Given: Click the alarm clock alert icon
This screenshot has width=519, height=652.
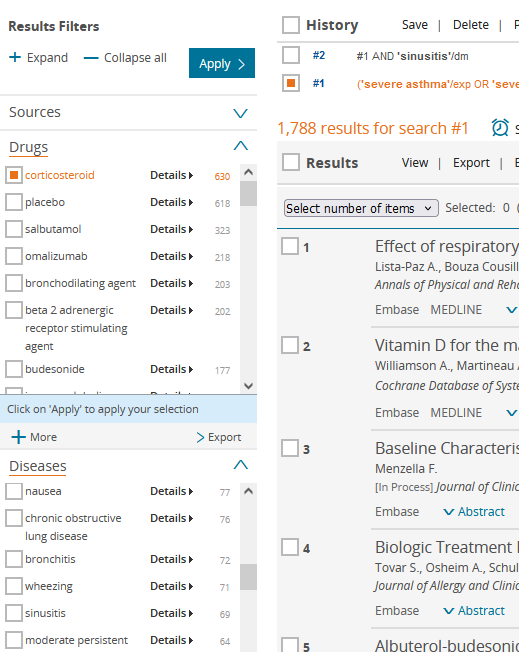Looking at the screenshot, I should point(500,128).
